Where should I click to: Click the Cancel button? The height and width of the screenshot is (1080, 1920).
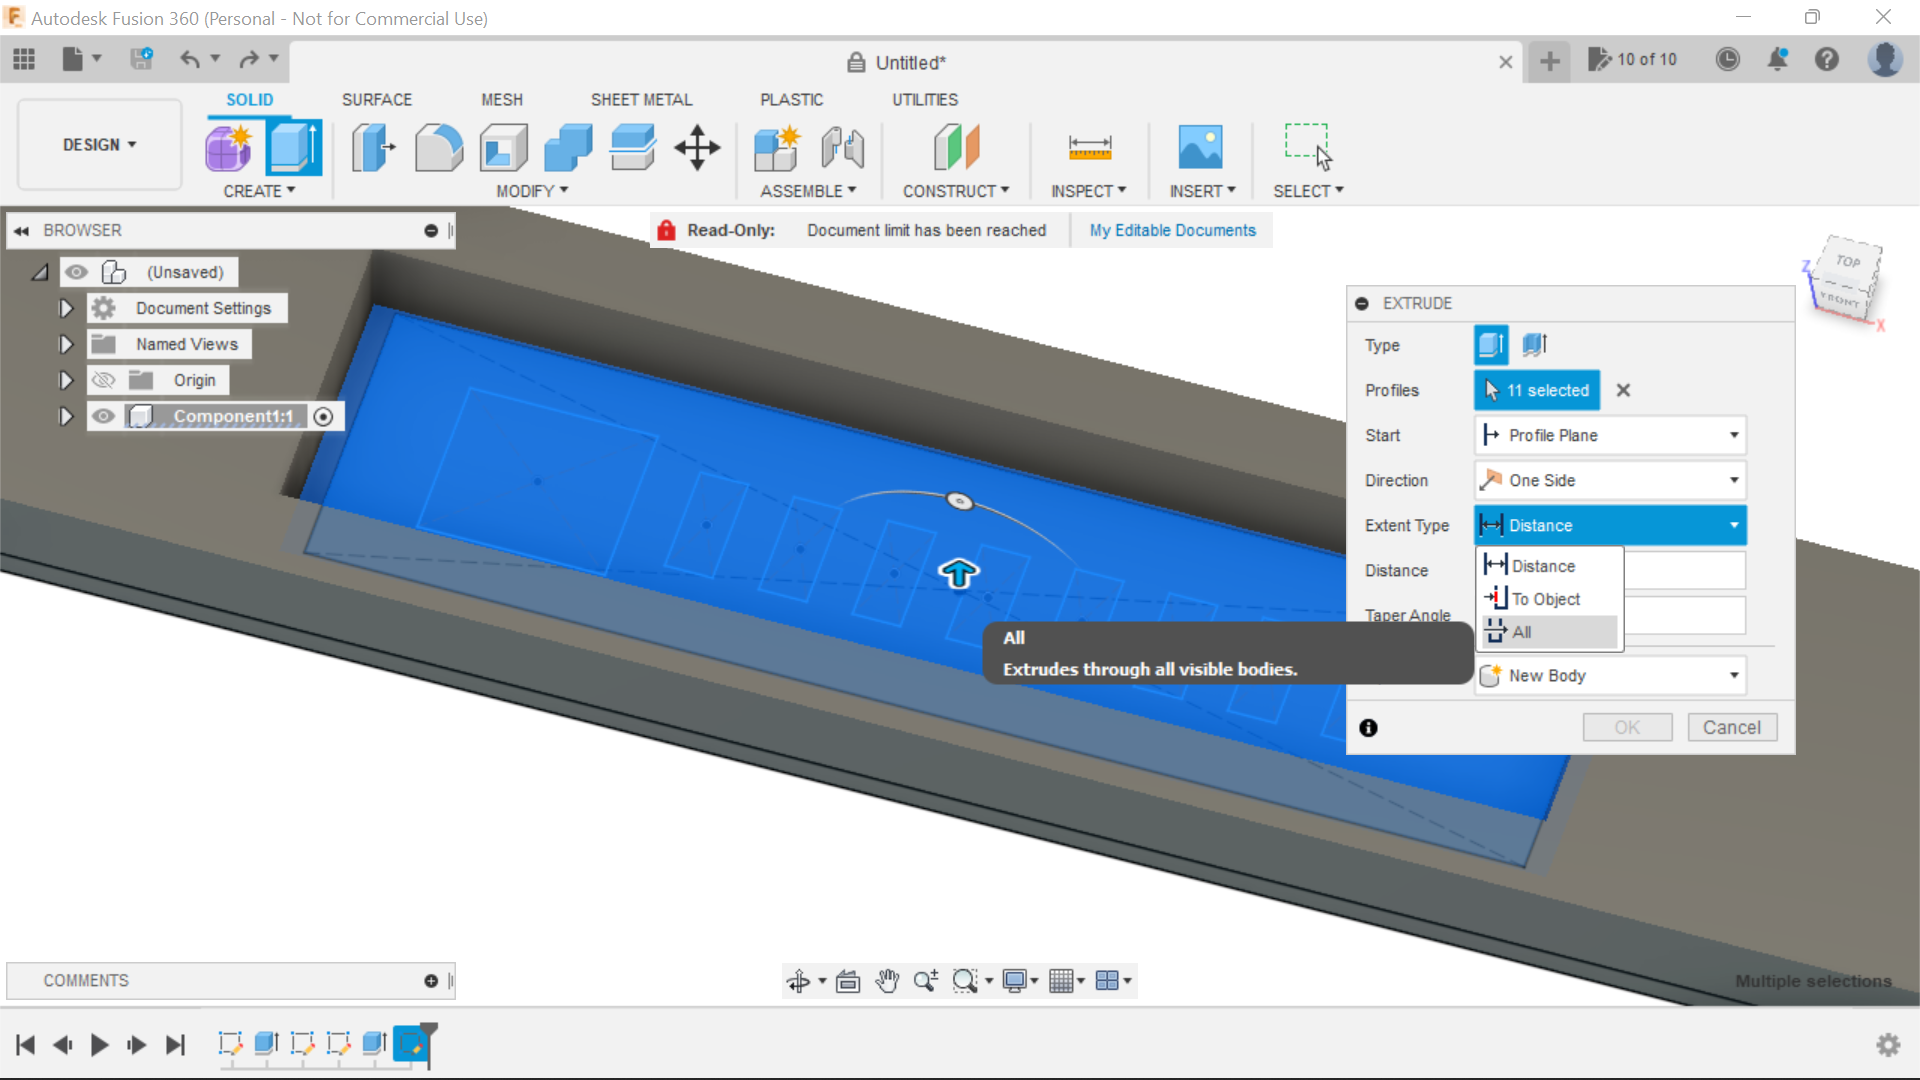coord(1731,727)
